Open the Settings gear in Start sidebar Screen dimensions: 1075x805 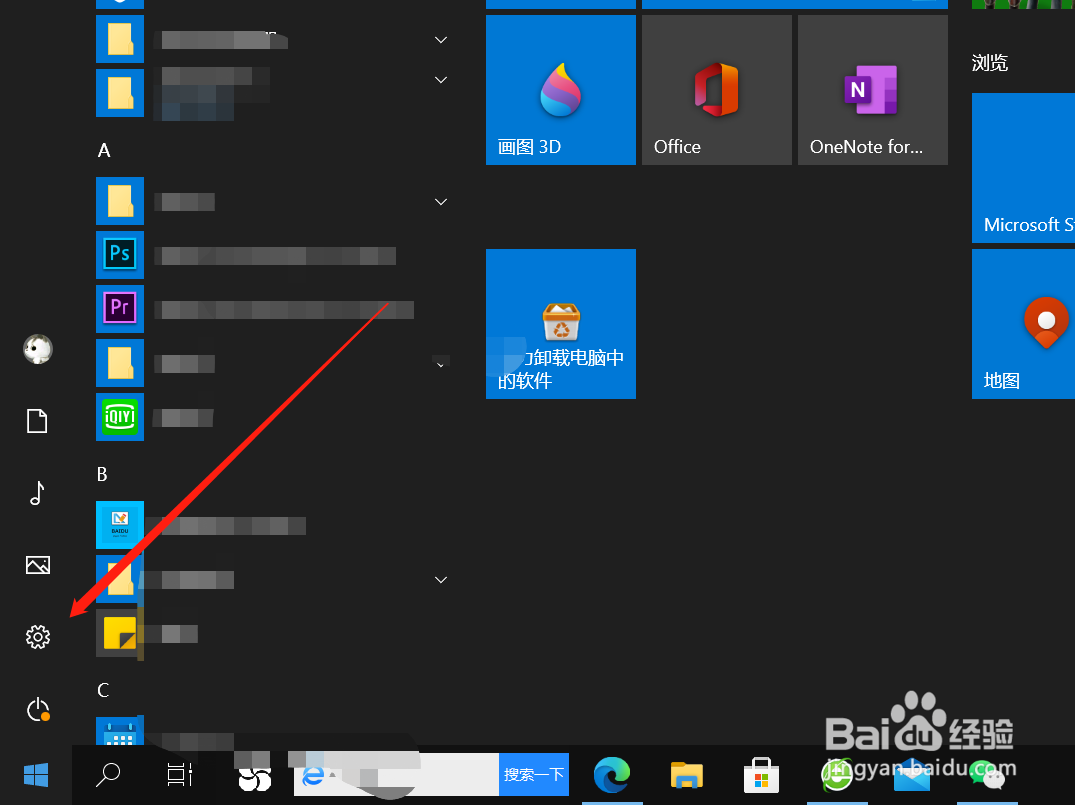pos(38,637)
